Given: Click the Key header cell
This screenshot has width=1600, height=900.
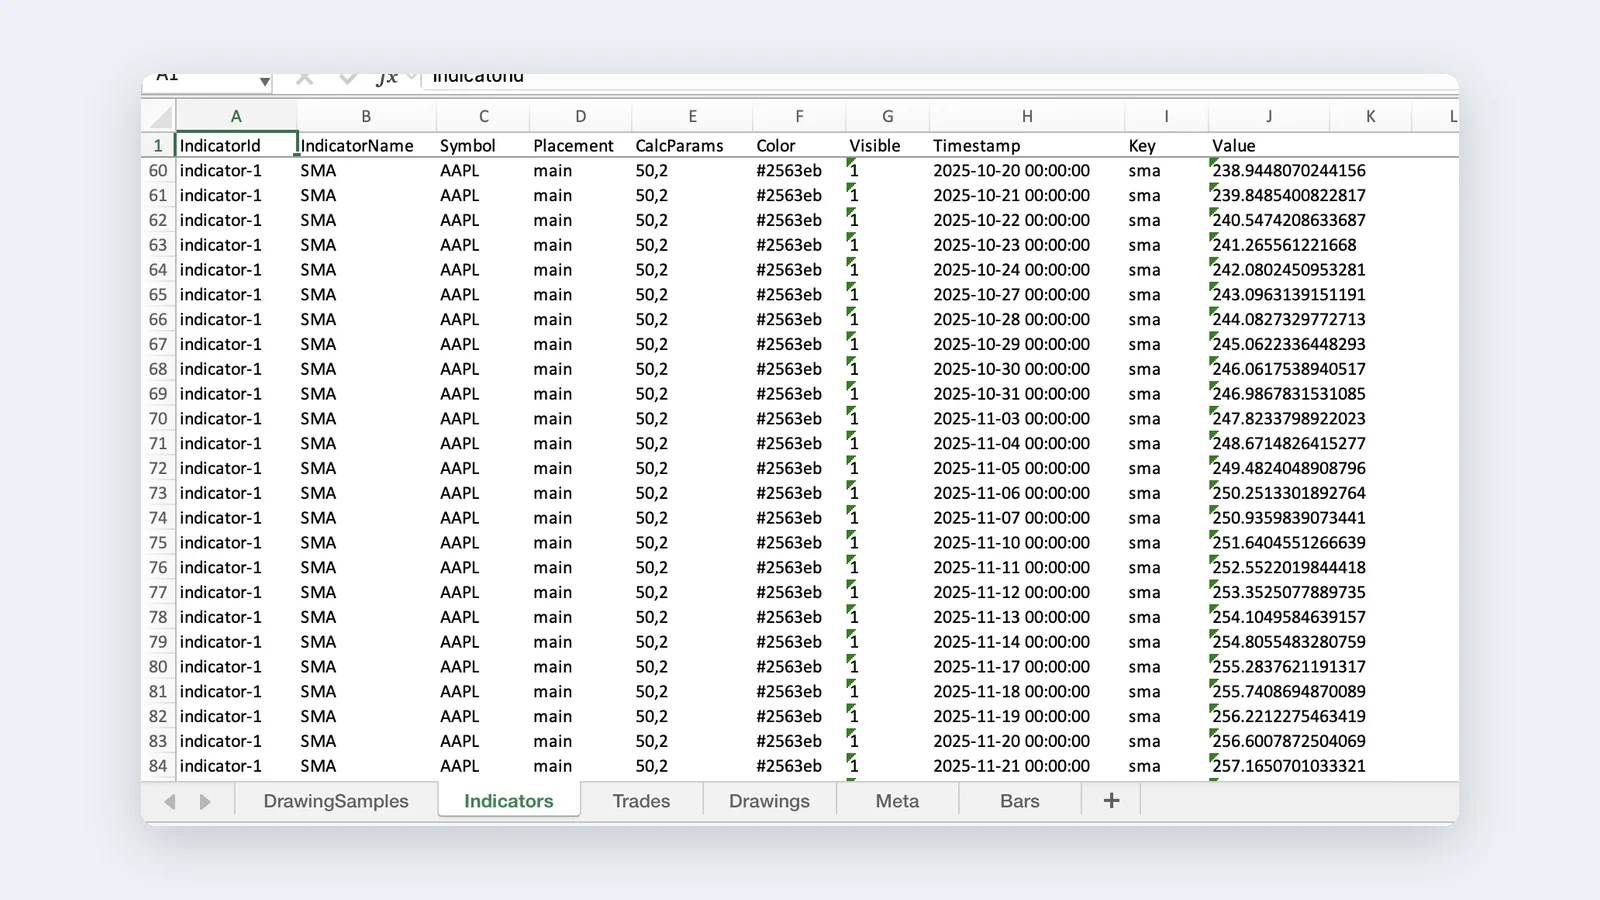Looking at the screenshot, I should click(1167, 146).
